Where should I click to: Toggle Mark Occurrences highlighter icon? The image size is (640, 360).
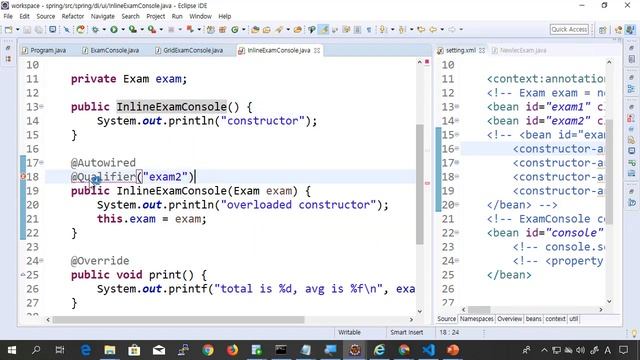tap(324, 29)
